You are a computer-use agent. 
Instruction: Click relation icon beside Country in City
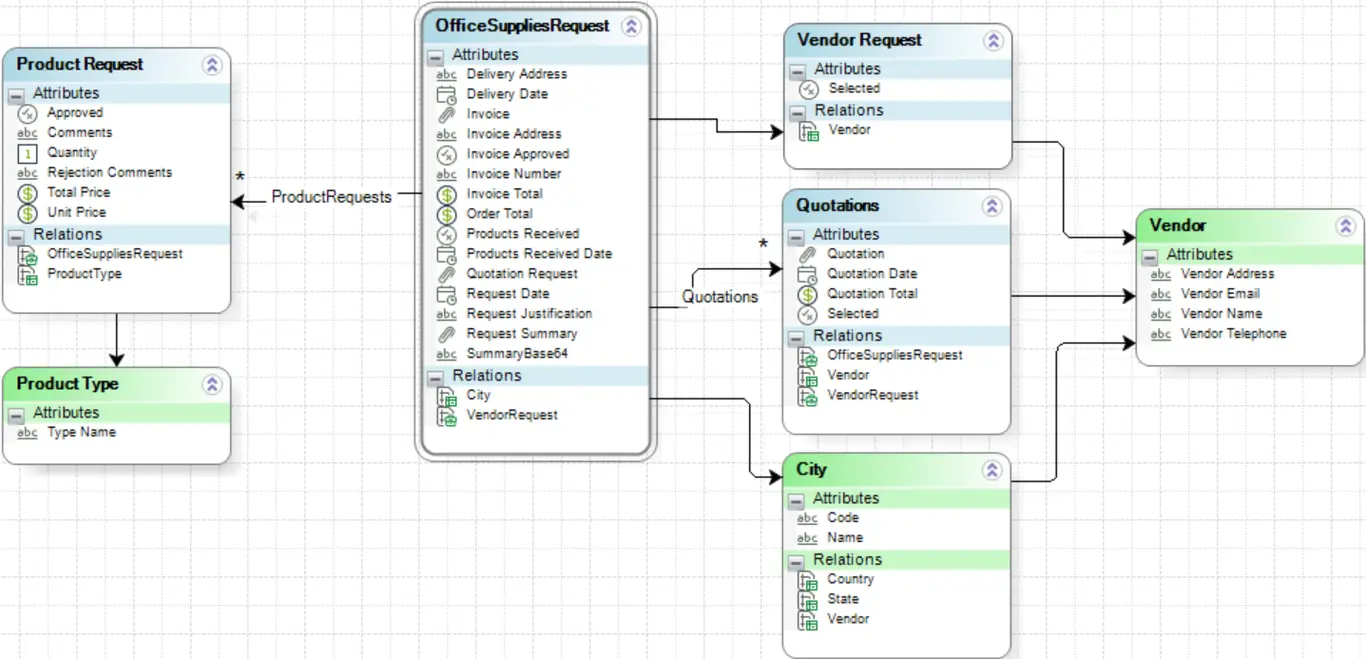point(808,580)
